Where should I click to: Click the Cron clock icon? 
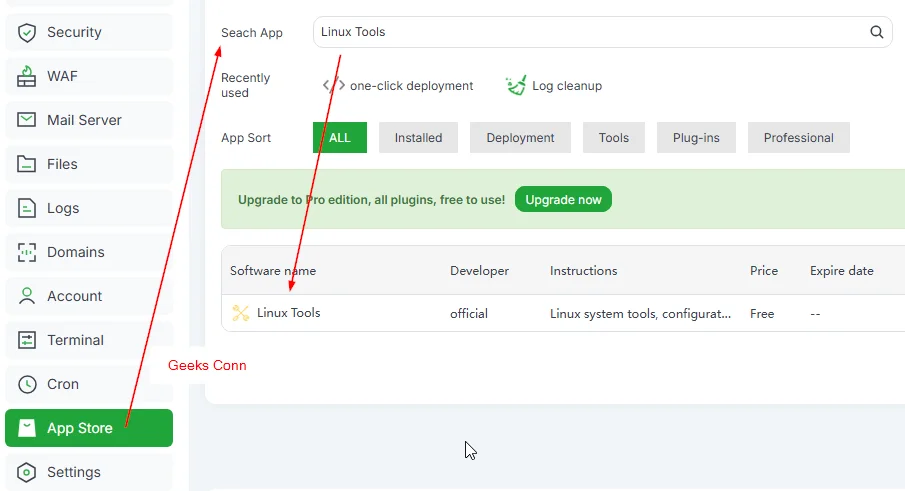pos(27,384)
